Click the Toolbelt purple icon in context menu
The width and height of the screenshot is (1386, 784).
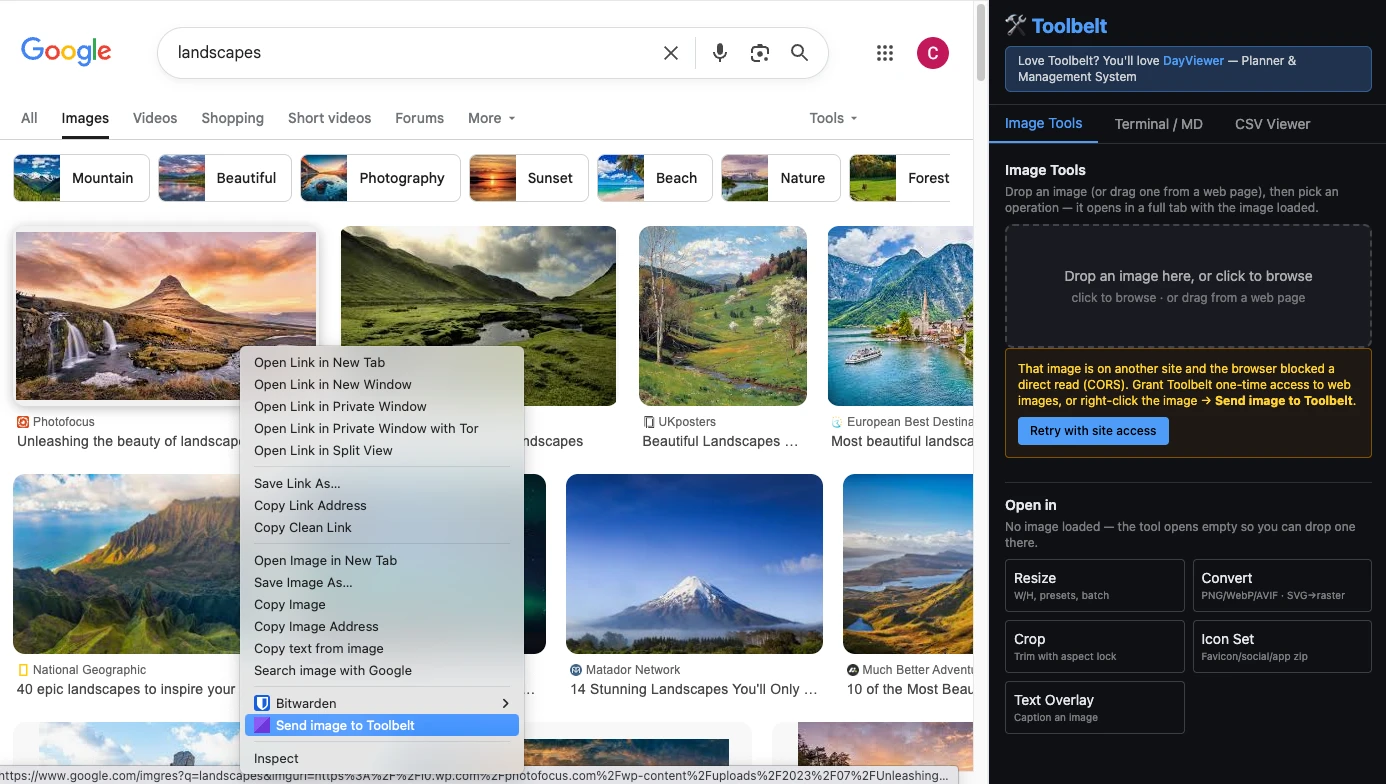coord(262,725)
